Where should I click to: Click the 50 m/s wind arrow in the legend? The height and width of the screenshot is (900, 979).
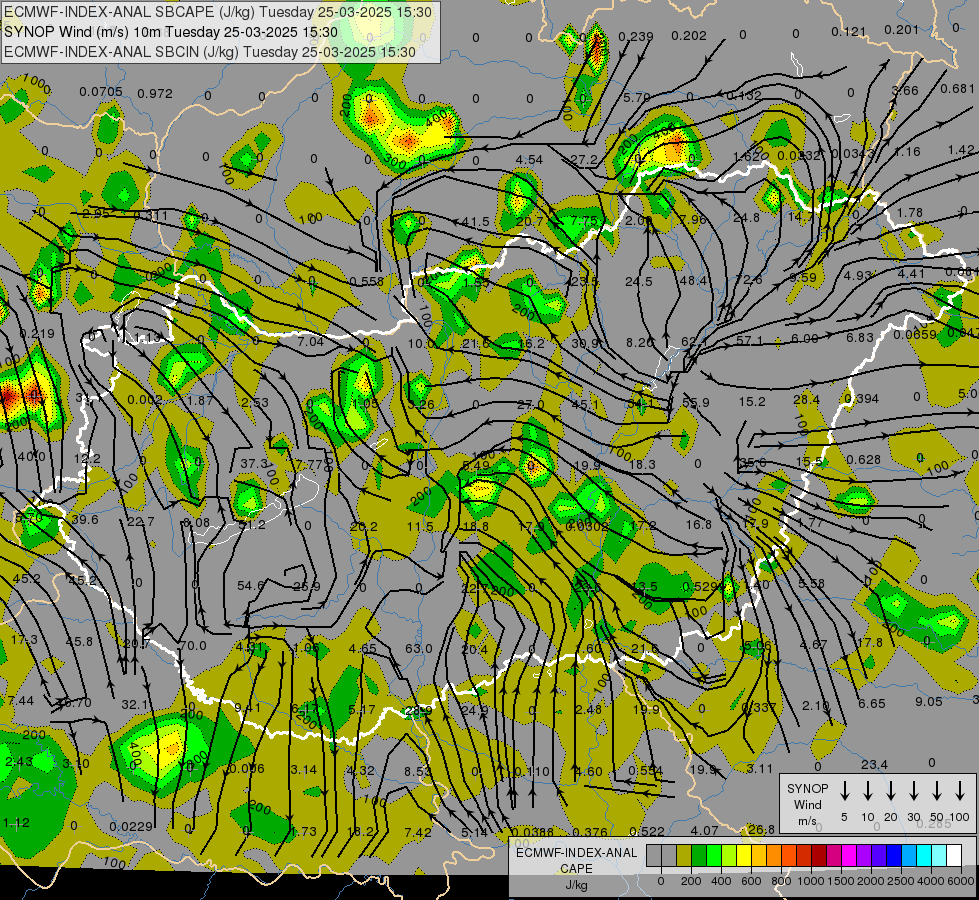[x=937, y=791]
